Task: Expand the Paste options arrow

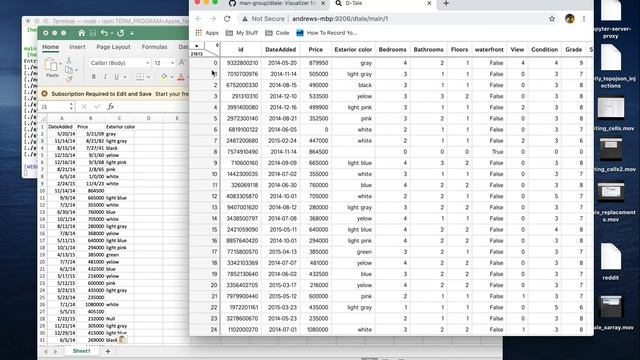Action: [60, 64]
